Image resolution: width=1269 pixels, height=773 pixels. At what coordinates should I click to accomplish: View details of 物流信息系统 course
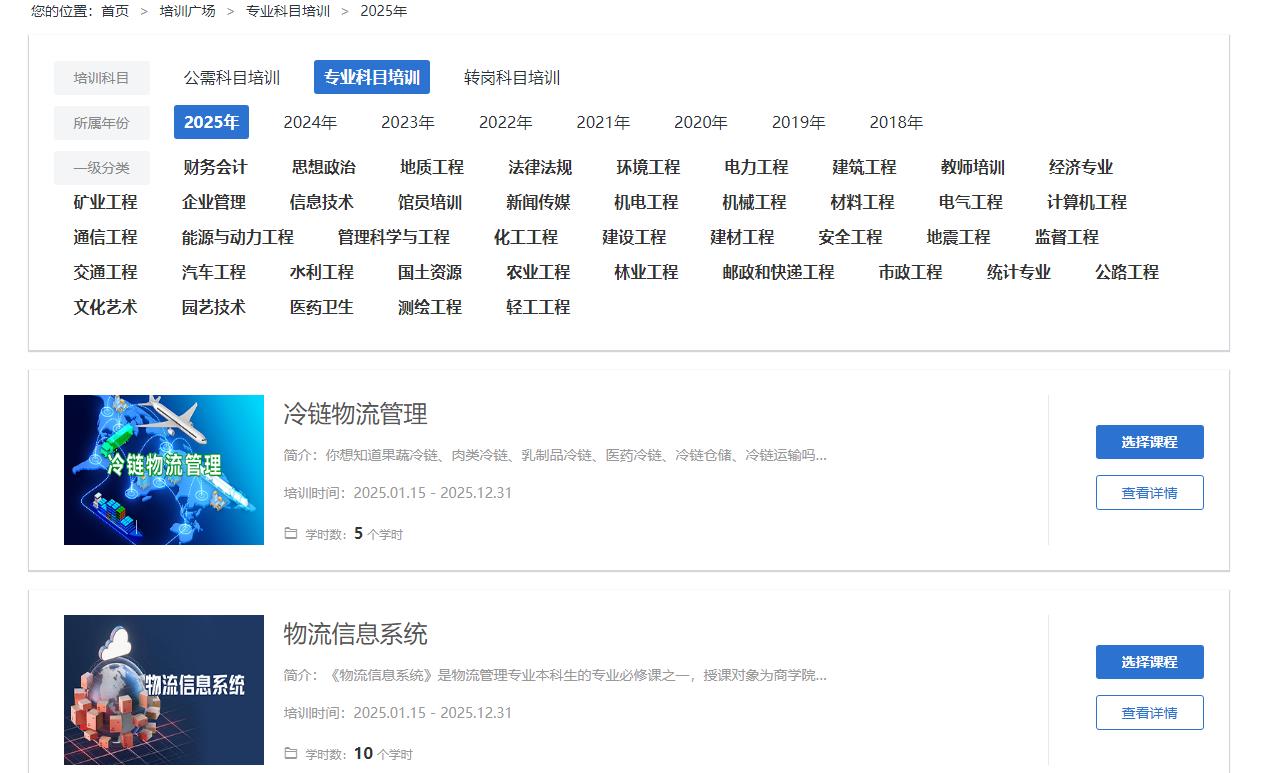1149,713
